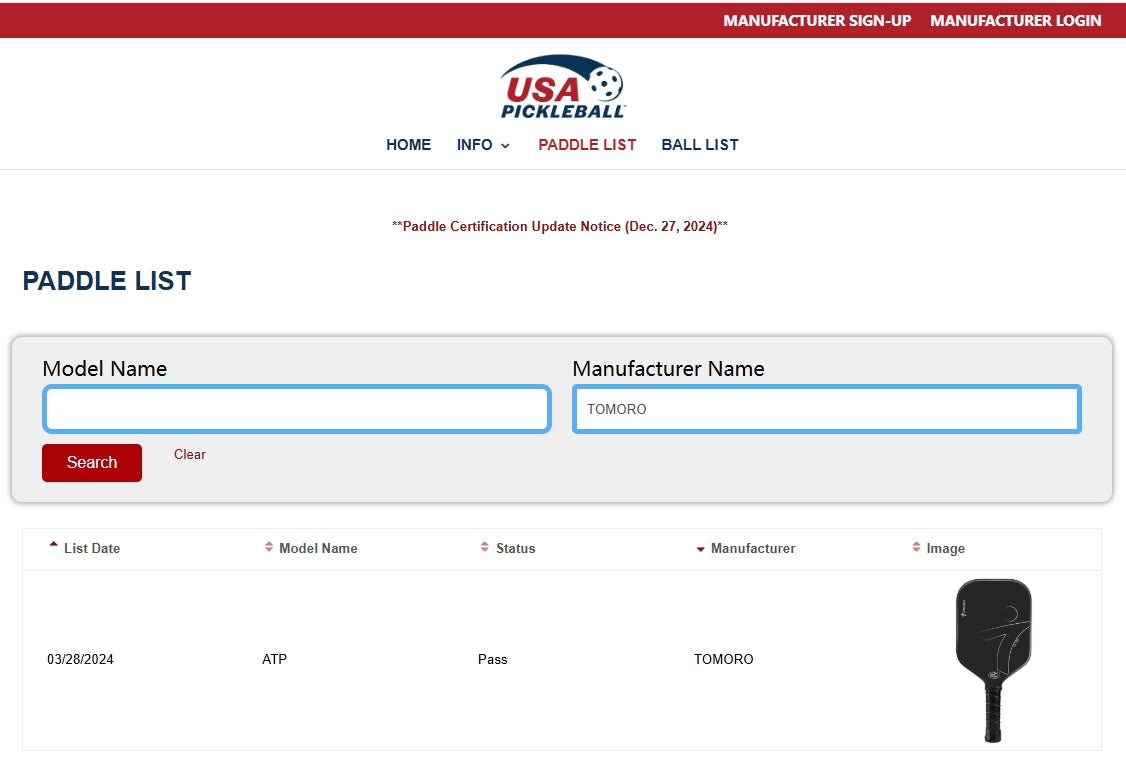Click the Clear link to reset filters
The width and height of the screenshot is (1126, 769).
pos(189,454)
